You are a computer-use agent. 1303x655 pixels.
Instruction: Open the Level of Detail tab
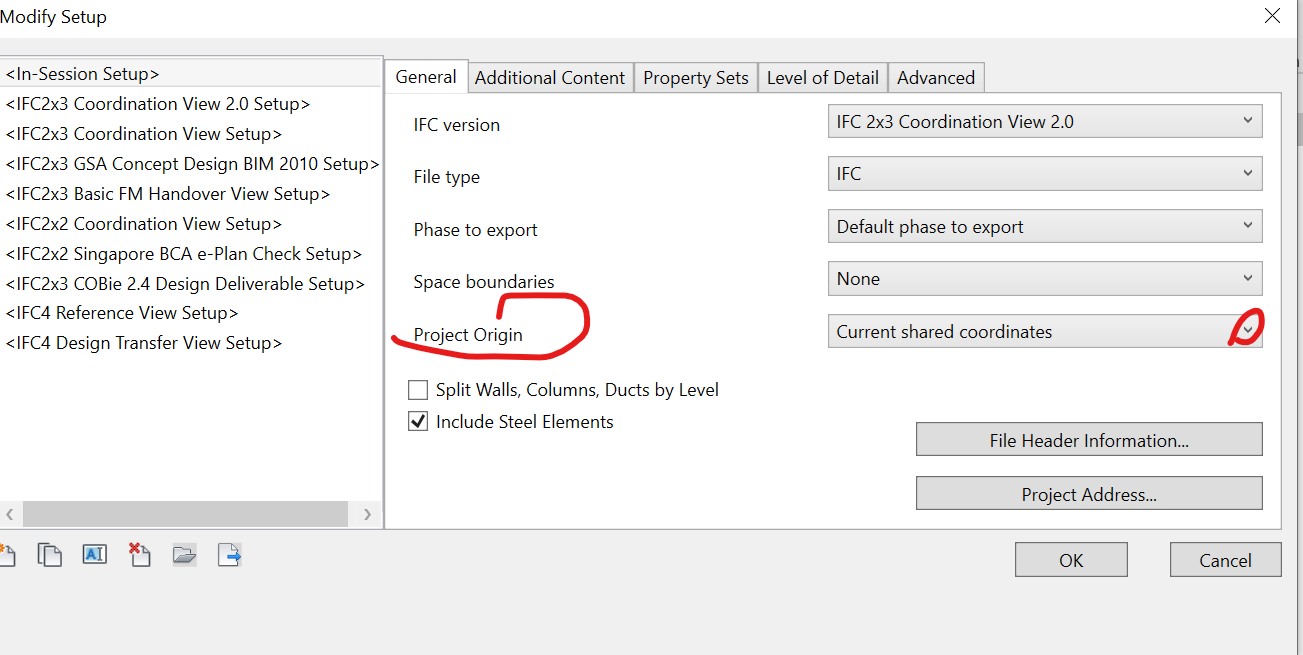pos(822,77)
